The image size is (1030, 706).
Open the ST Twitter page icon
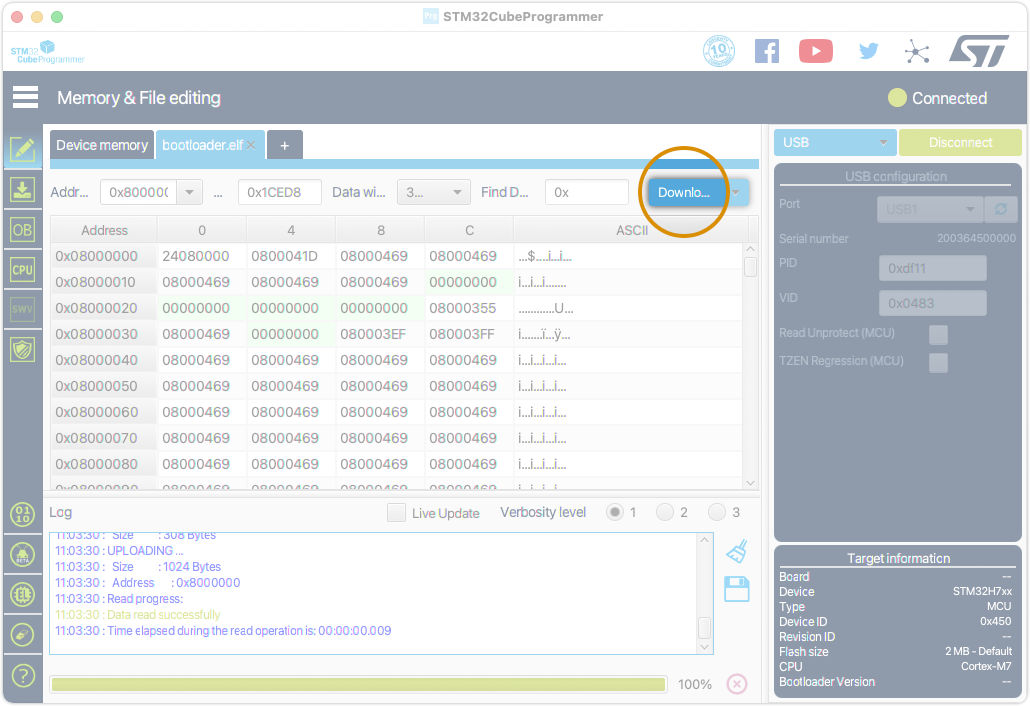click(x=868, y=51)
